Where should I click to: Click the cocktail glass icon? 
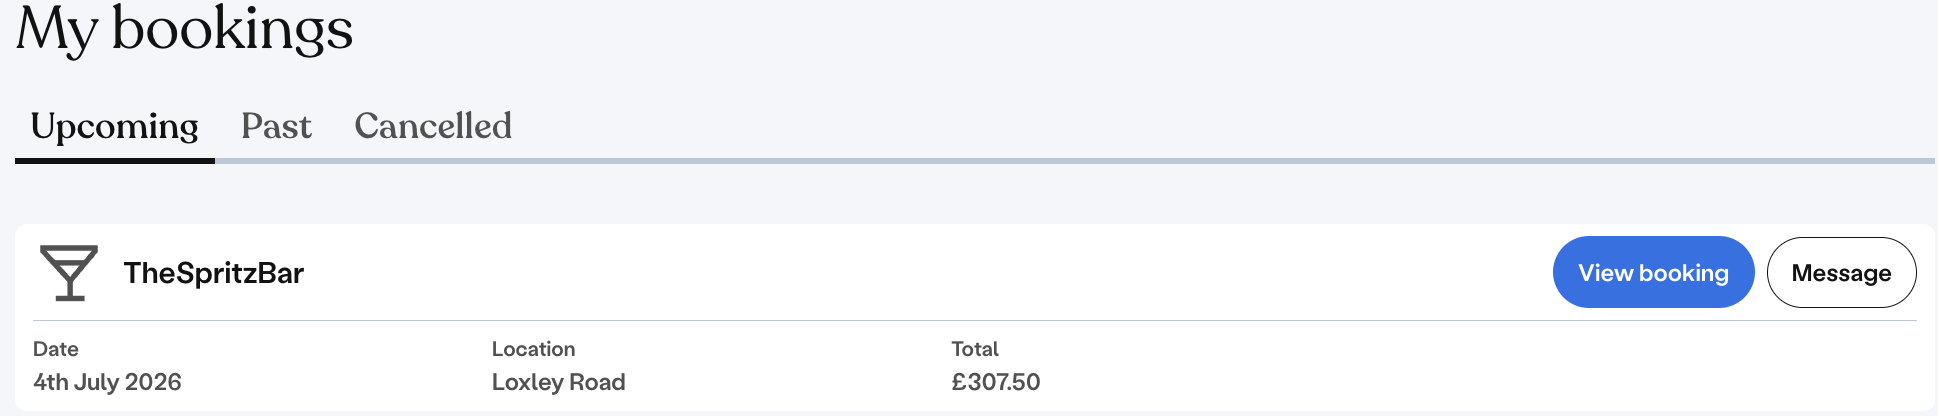point(69,272)
